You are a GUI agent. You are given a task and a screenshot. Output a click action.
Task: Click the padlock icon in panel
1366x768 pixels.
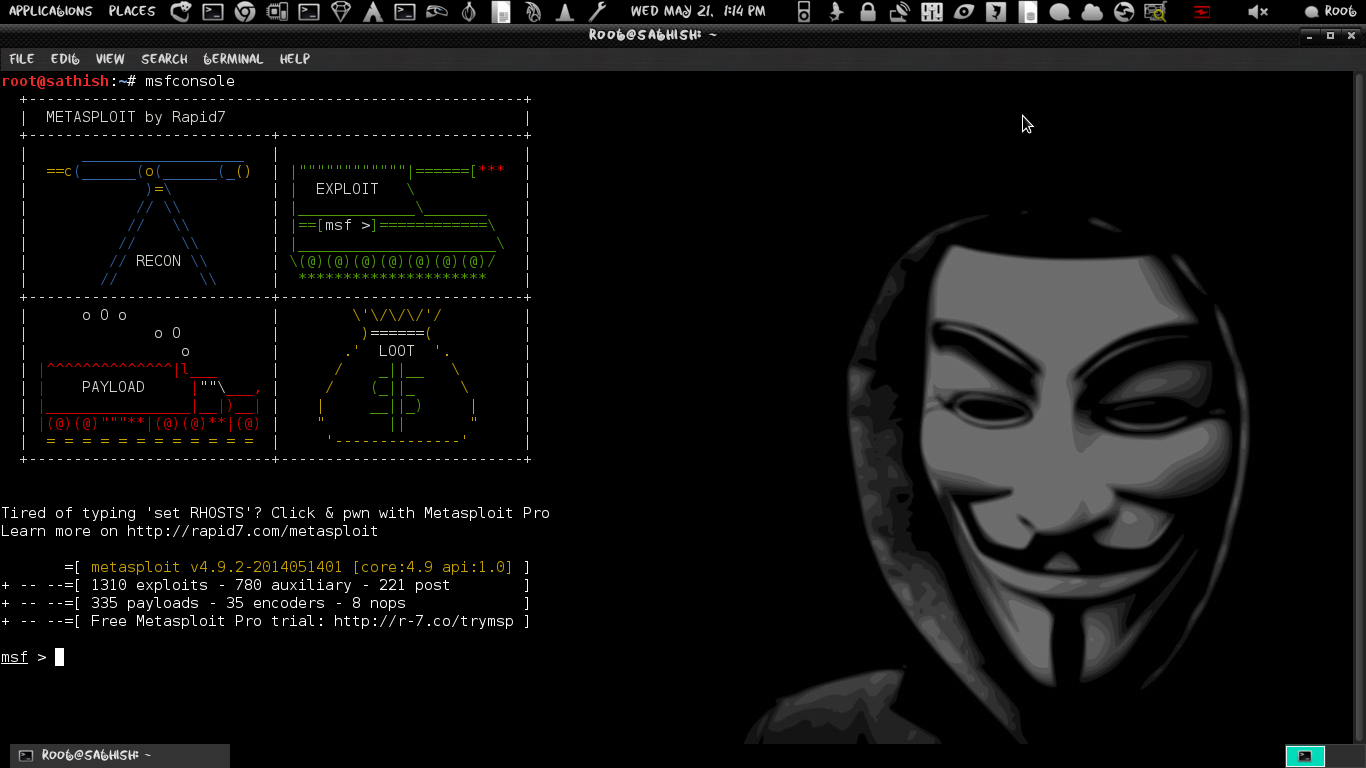[868, 12]
